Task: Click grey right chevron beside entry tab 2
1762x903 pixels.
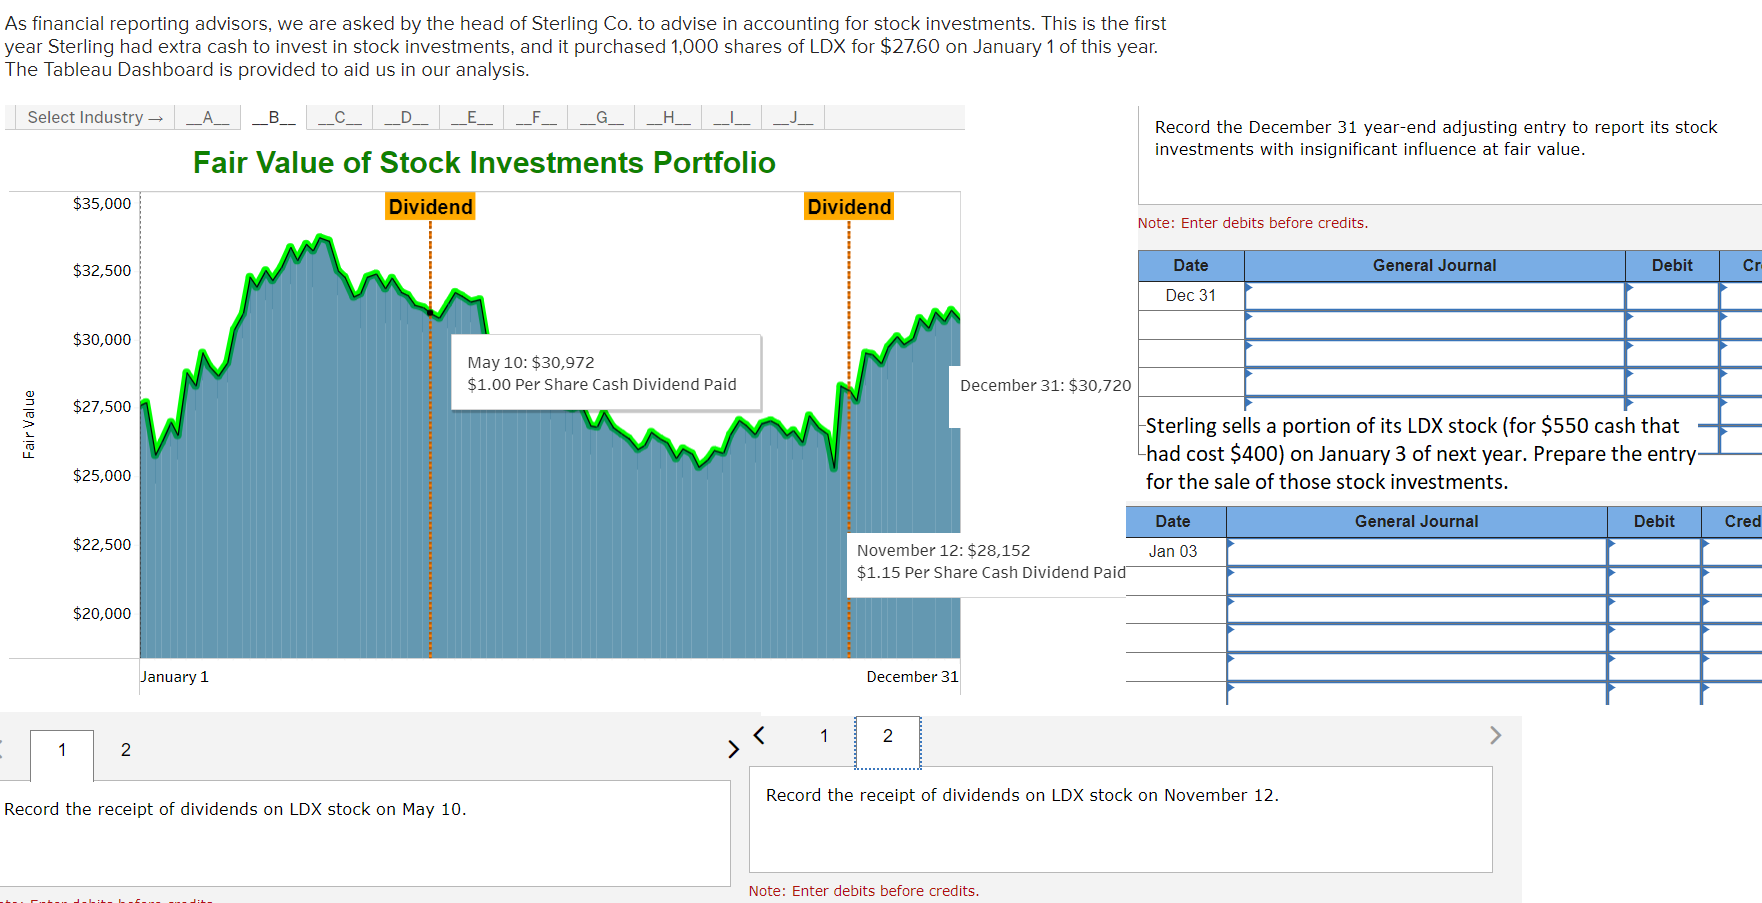Action: [1495, 735]
